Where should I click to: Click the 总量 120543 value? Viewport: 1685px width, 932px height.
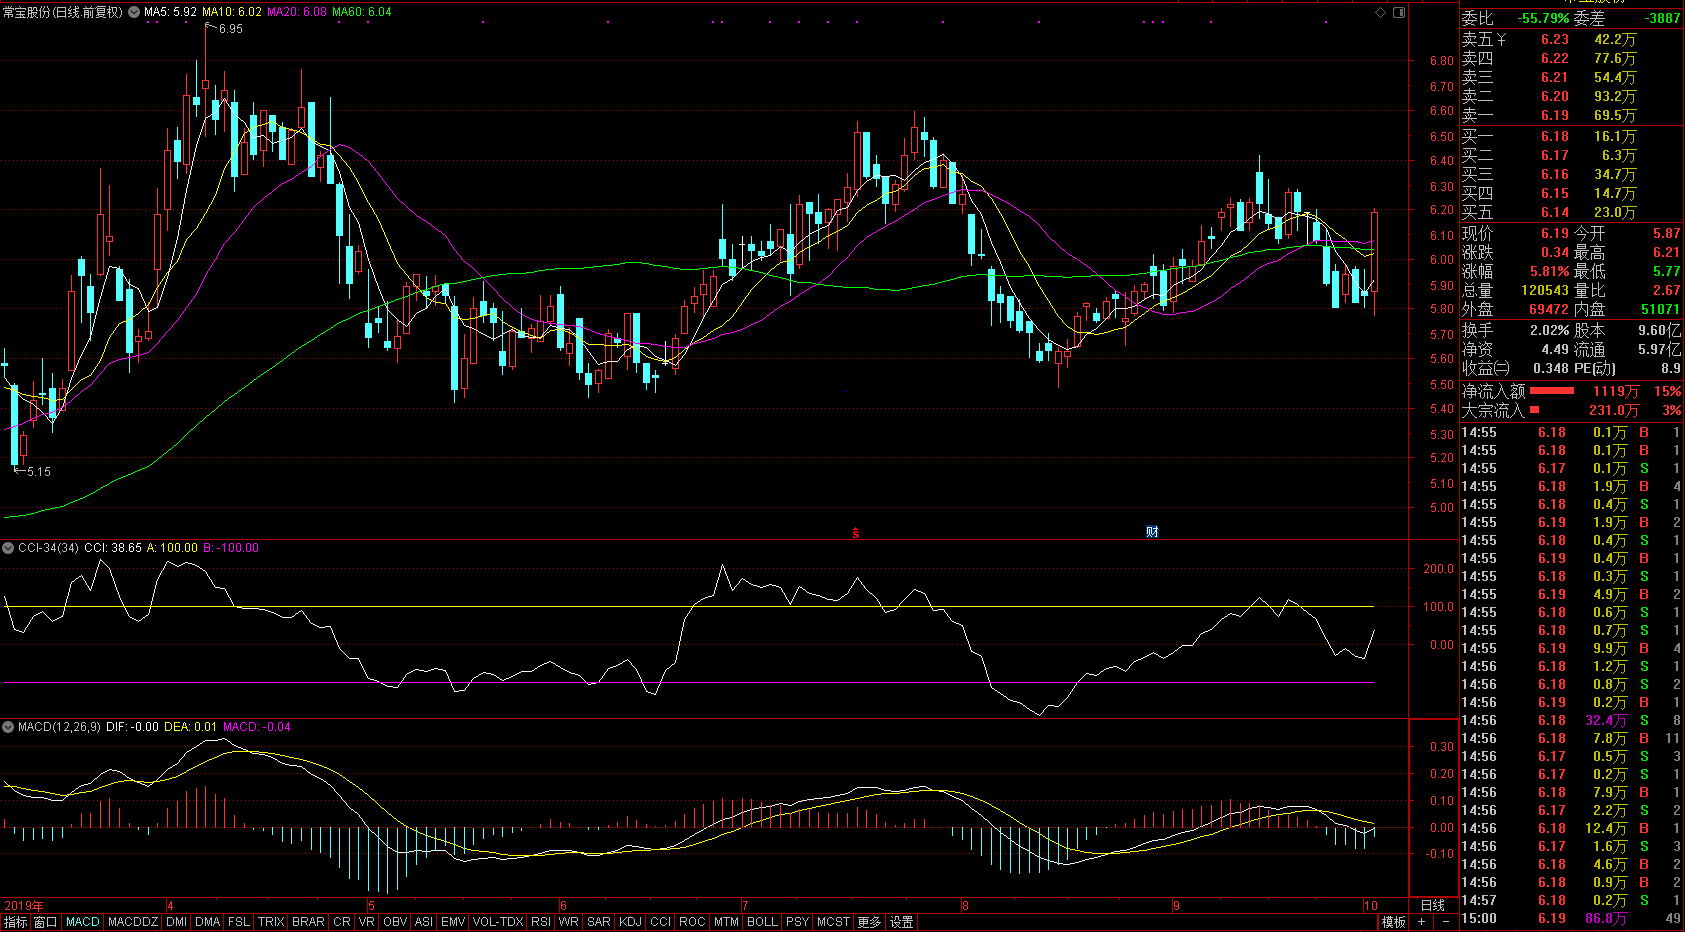1545,290
